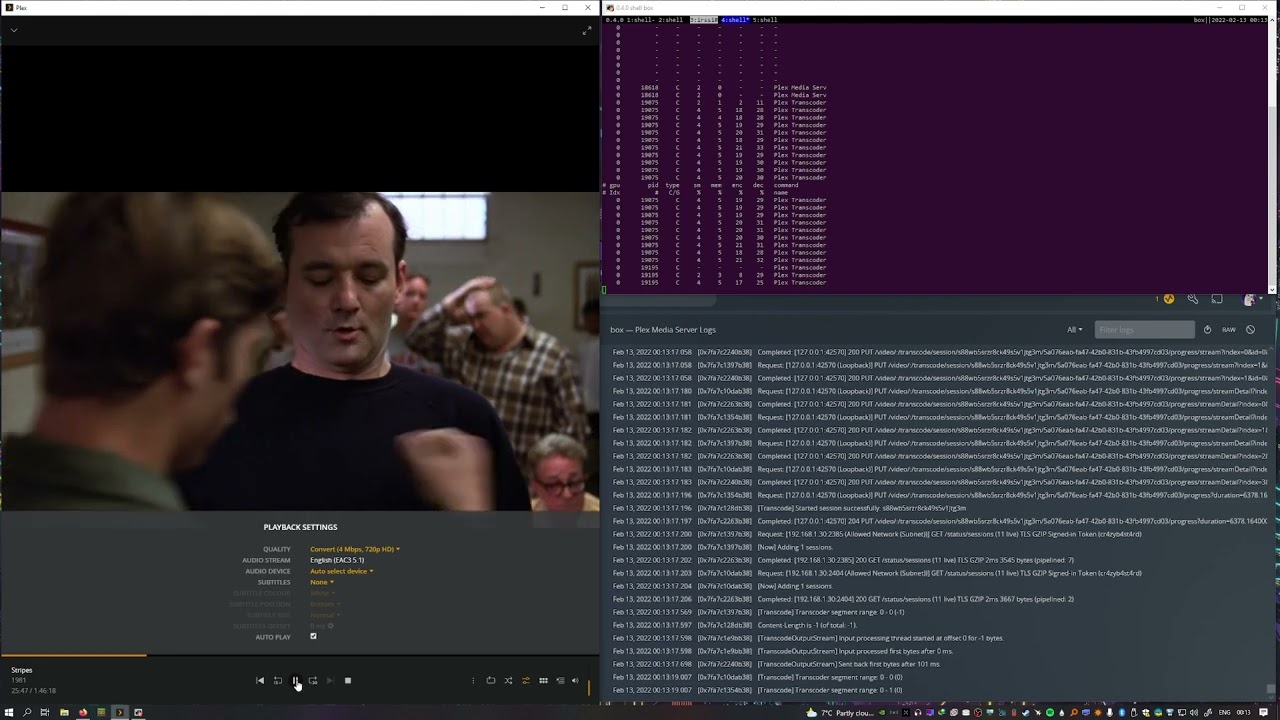Focus the Filter logs input field
Viewport: 1280px width, 720px height.
click(x=1144, y=330)
